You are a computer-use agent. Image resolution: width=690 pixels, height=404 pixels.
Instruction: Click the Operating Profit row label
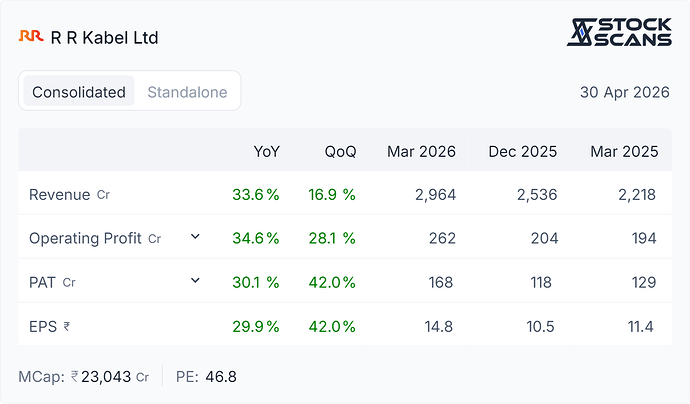[85, 238]
